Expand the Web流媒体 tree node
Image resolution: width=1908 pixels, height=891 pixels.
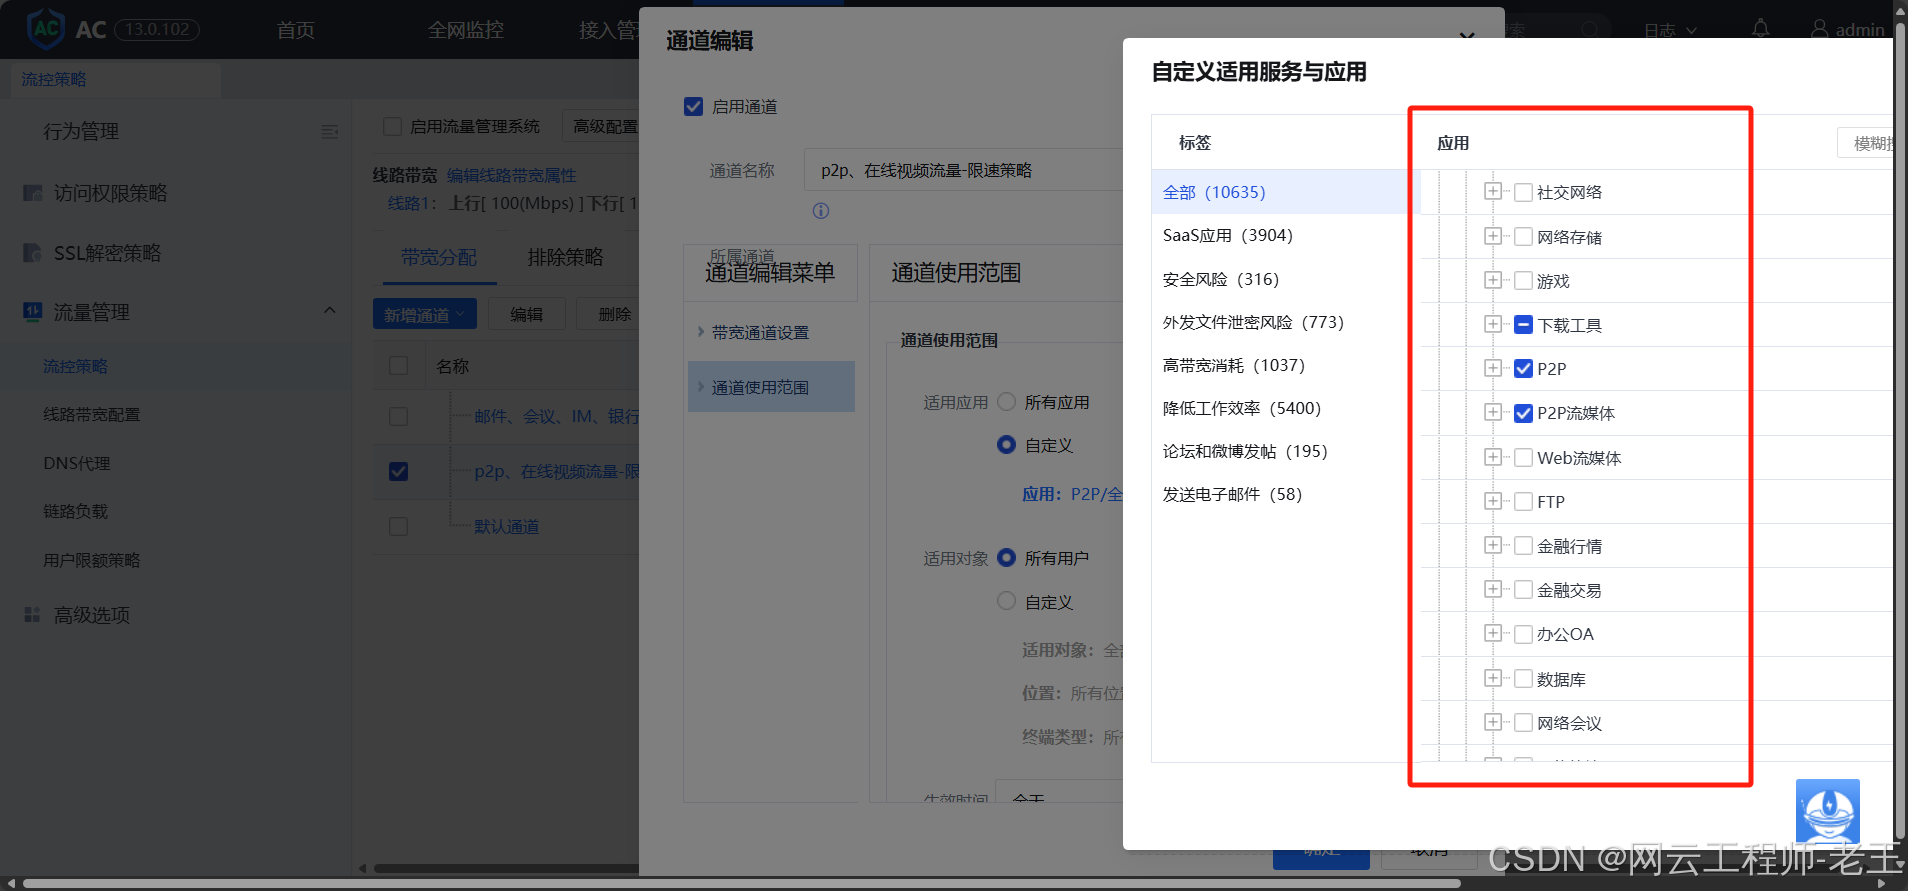1493,458
